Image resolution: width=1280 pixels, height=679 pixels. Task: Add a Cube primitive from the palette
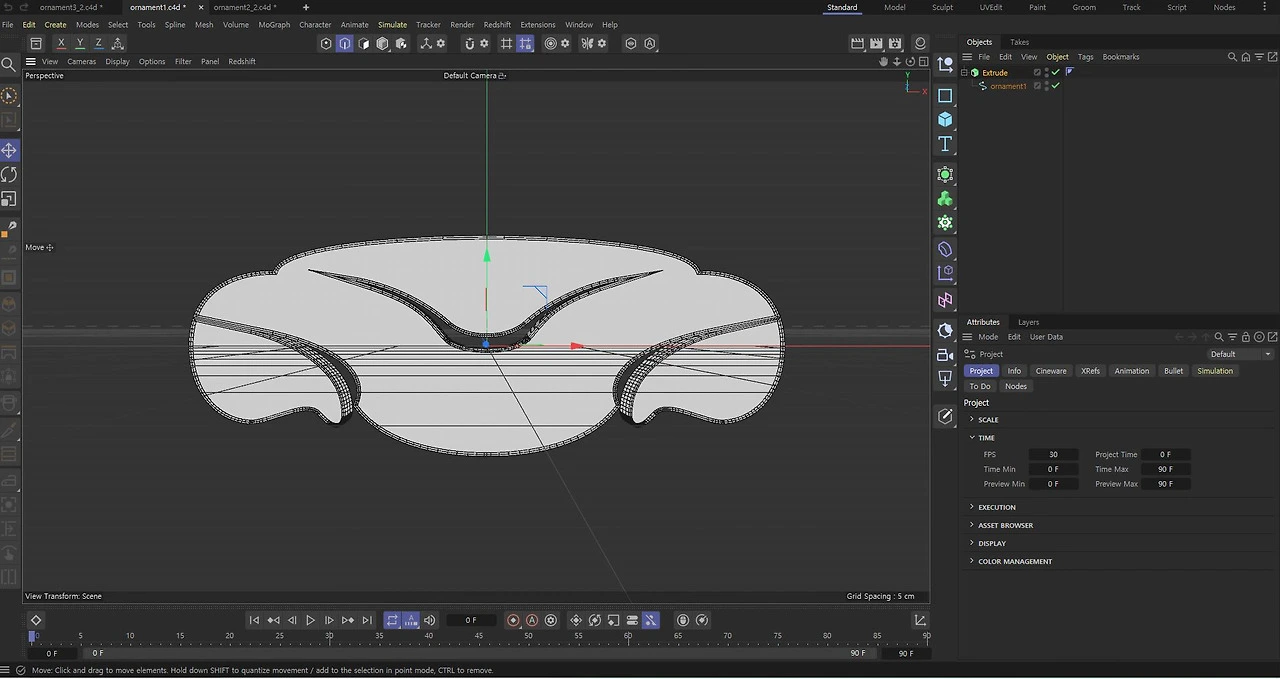point(945,119)
